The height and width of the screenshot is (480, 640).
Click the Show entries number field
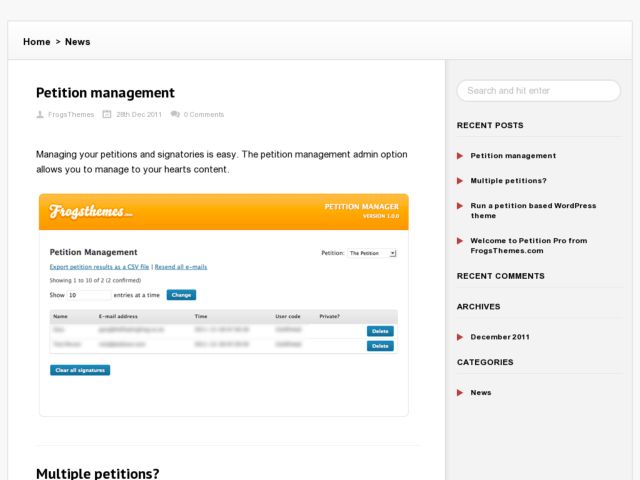[89, 295]
